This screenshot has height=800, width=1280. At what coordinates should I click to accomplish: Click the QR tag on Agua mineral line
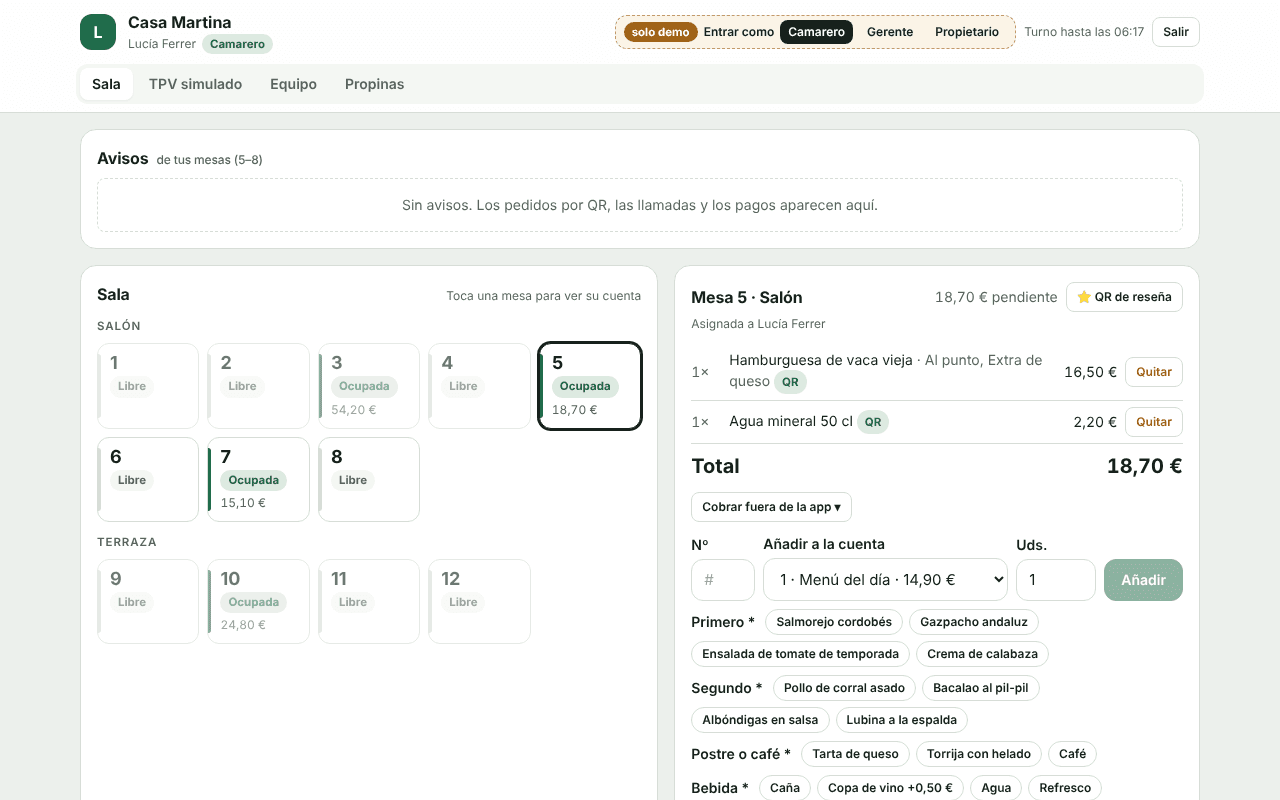[873, 422]
